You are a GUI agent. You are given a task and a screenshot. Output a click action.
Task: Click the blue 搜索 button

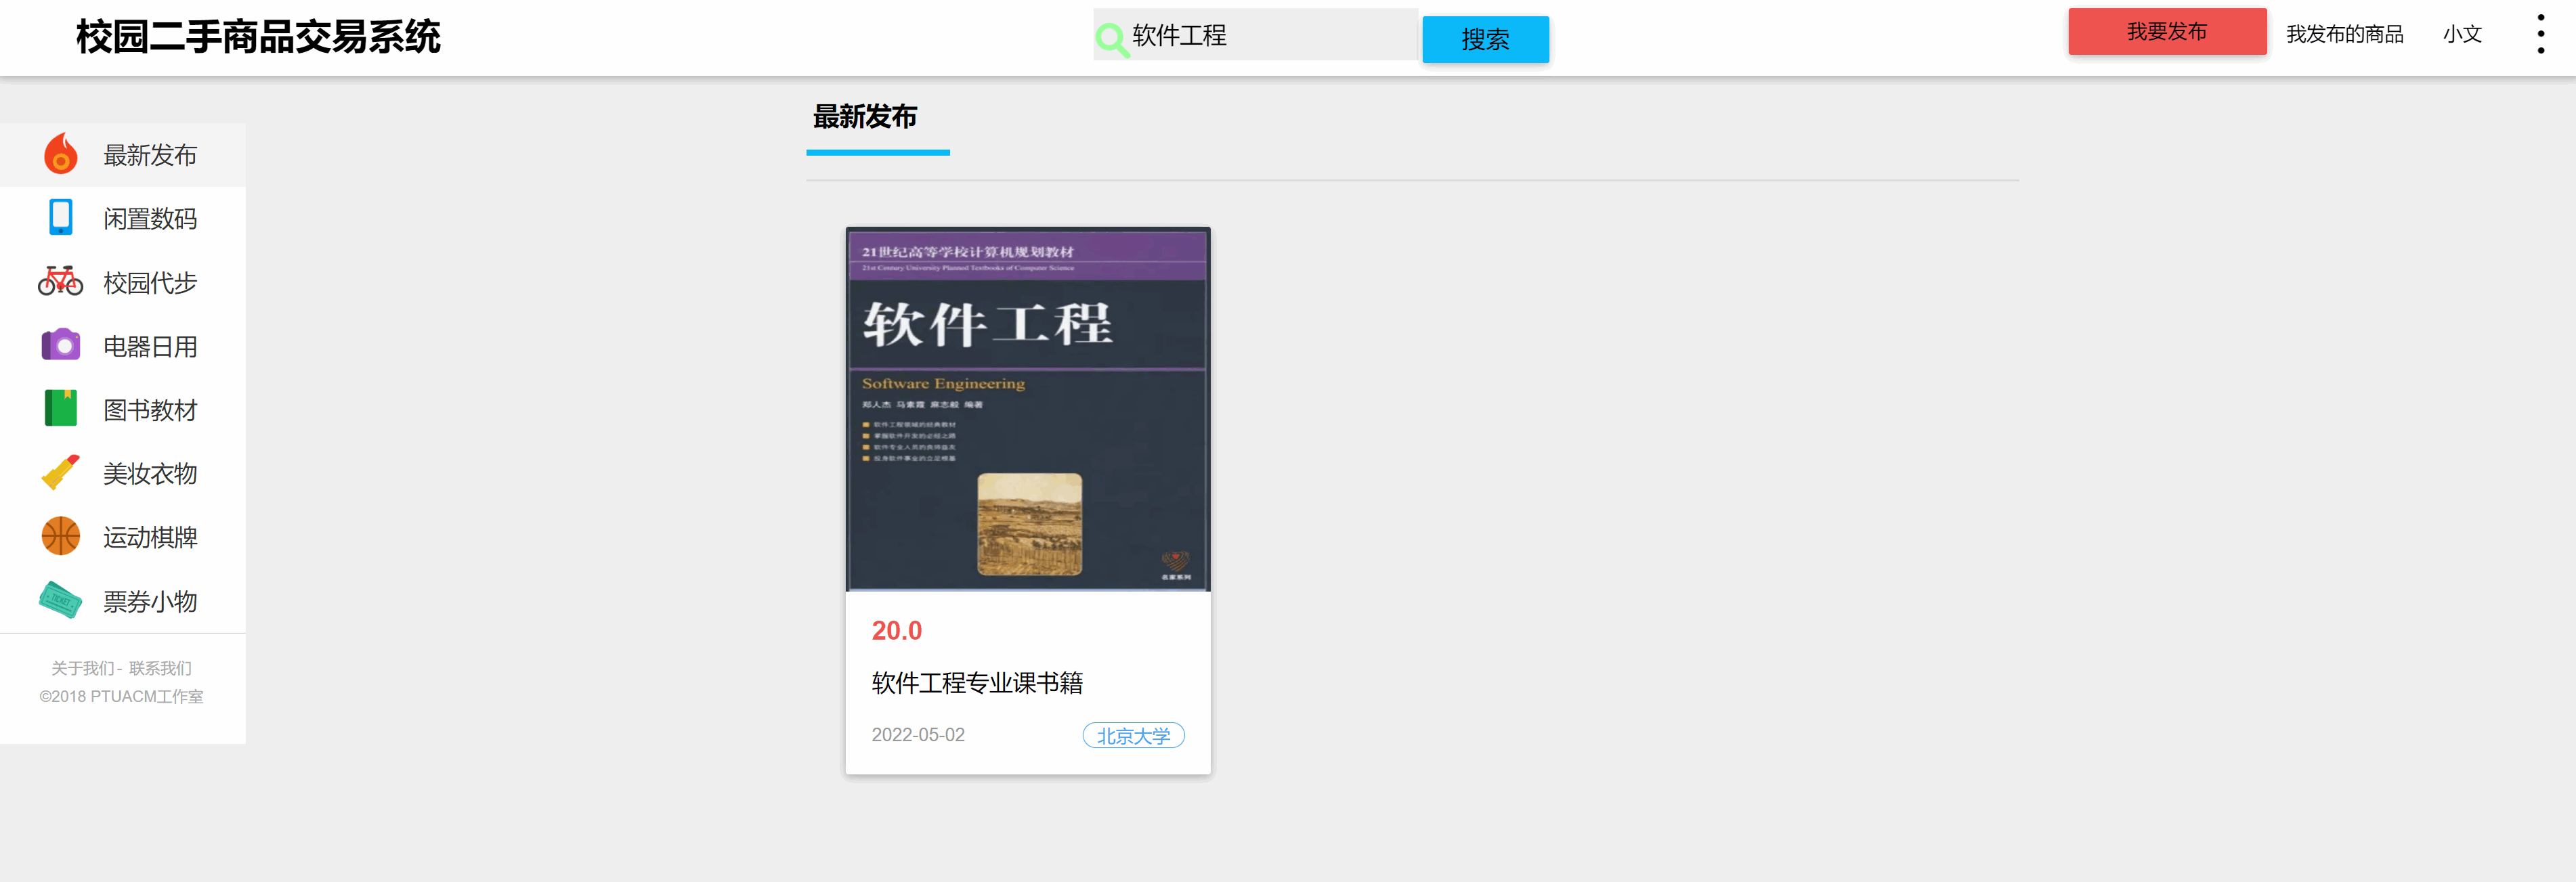(x=1485, y=39)
